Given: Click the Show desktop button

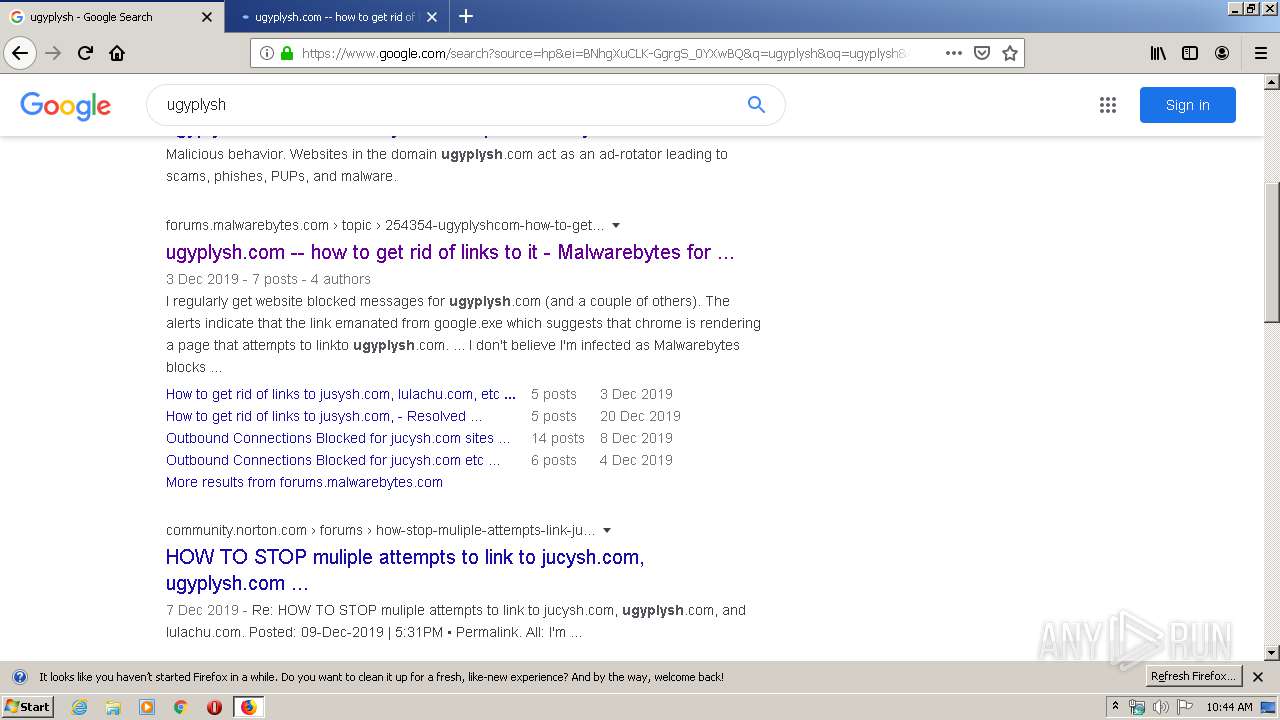Looking at the screenshot, I should (x=1268, y=707).
